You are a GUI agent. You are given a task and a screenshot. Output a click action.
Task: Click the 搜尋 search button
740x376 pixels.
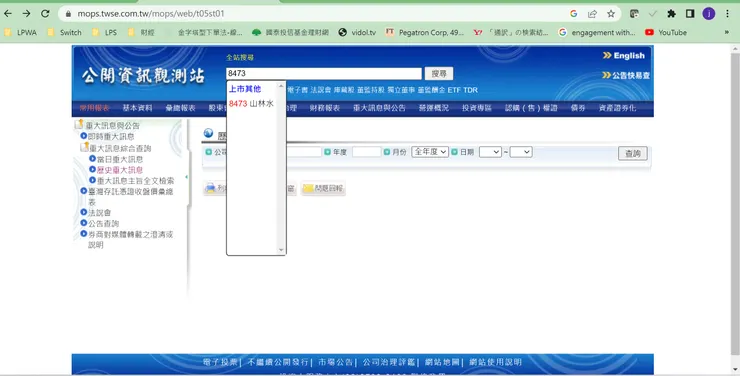(x=439, y=74)
